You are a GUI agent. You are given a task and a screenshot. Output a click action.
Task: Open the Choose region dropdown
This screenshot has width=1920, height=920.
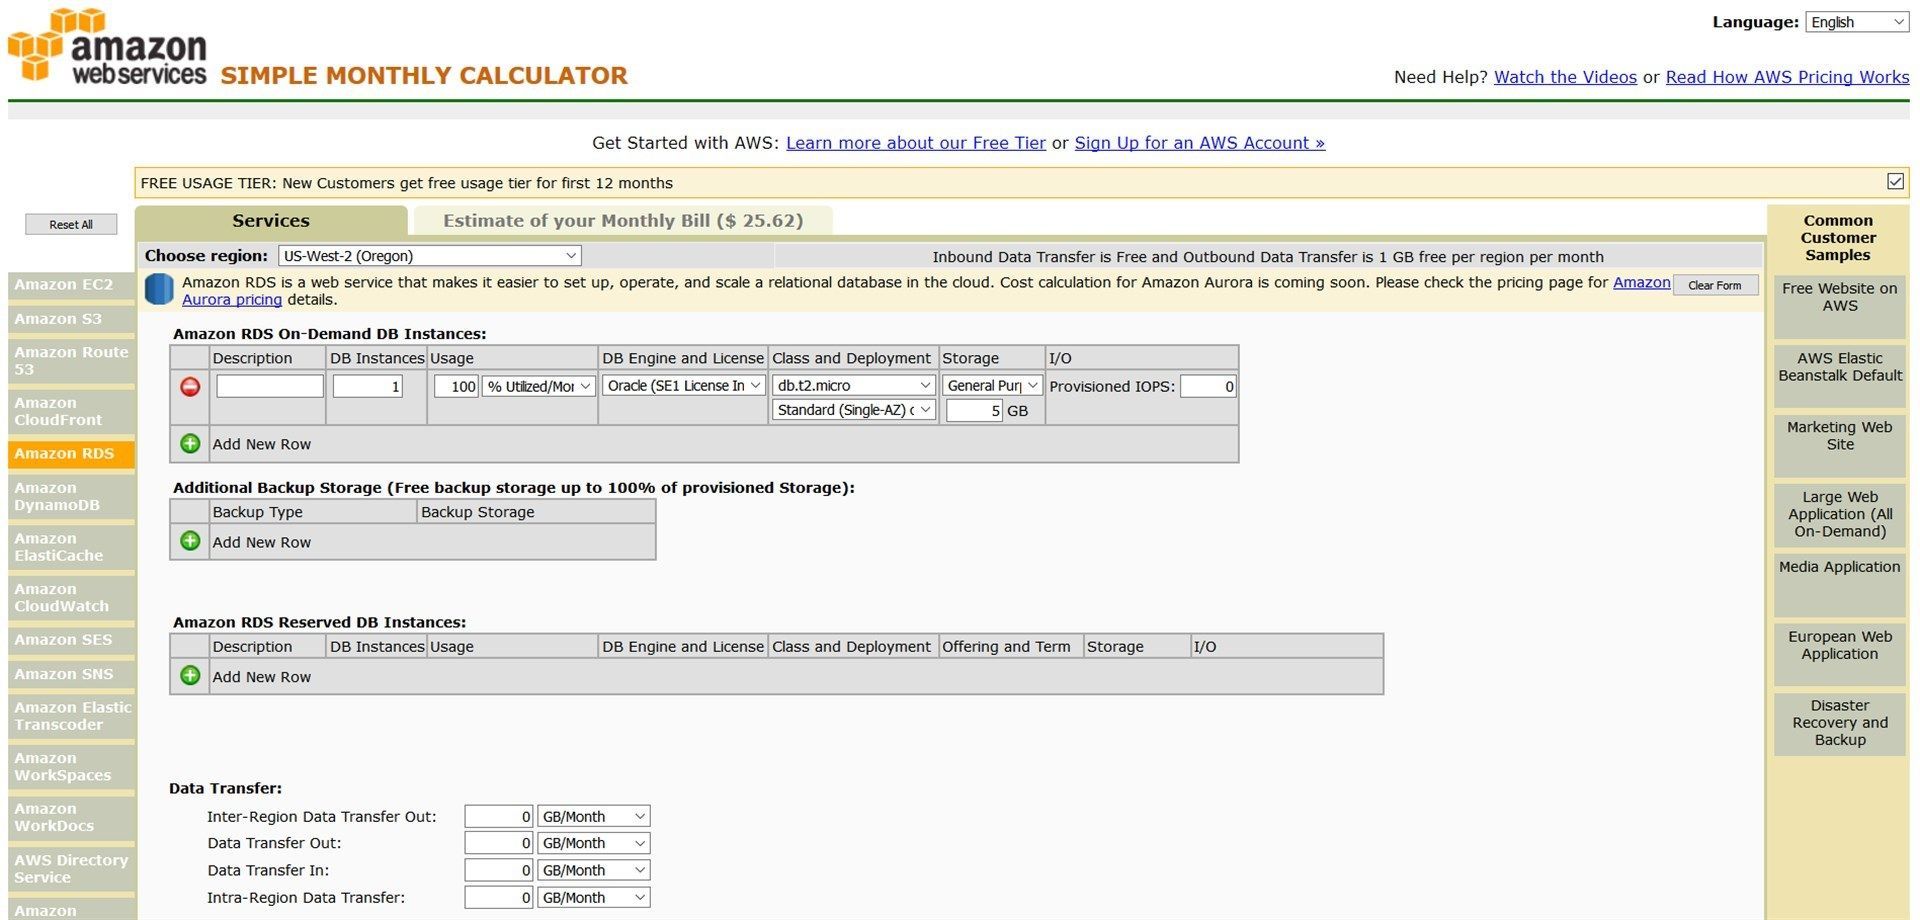pos(430,256)
